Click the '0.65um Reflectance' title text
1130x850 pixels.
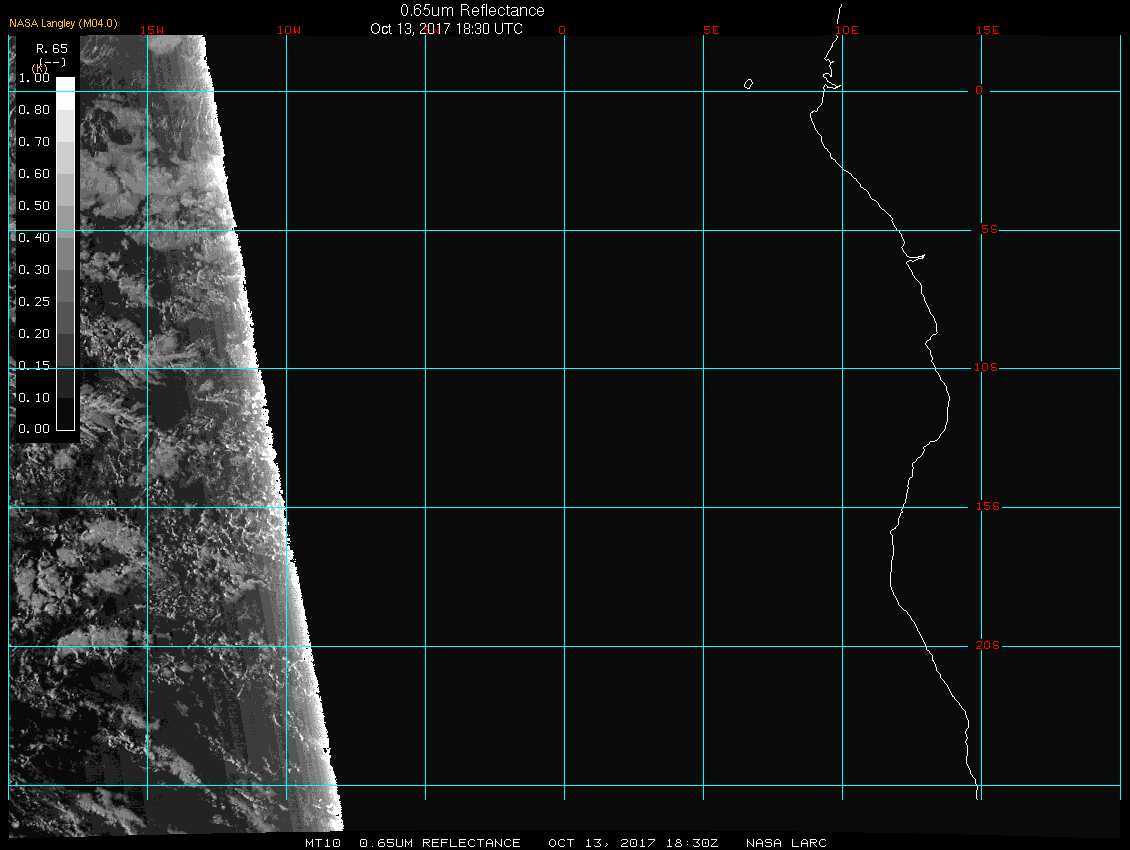pos(472,11)
